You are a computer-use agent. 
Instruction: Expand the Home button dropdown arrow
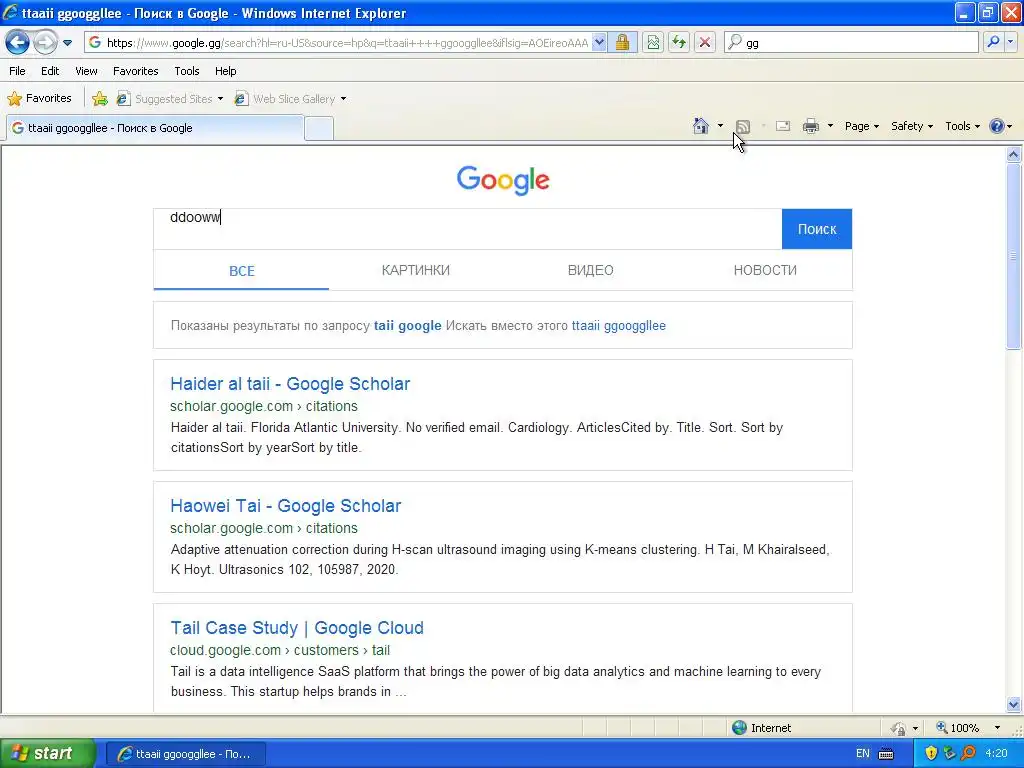tap(720, 126)
